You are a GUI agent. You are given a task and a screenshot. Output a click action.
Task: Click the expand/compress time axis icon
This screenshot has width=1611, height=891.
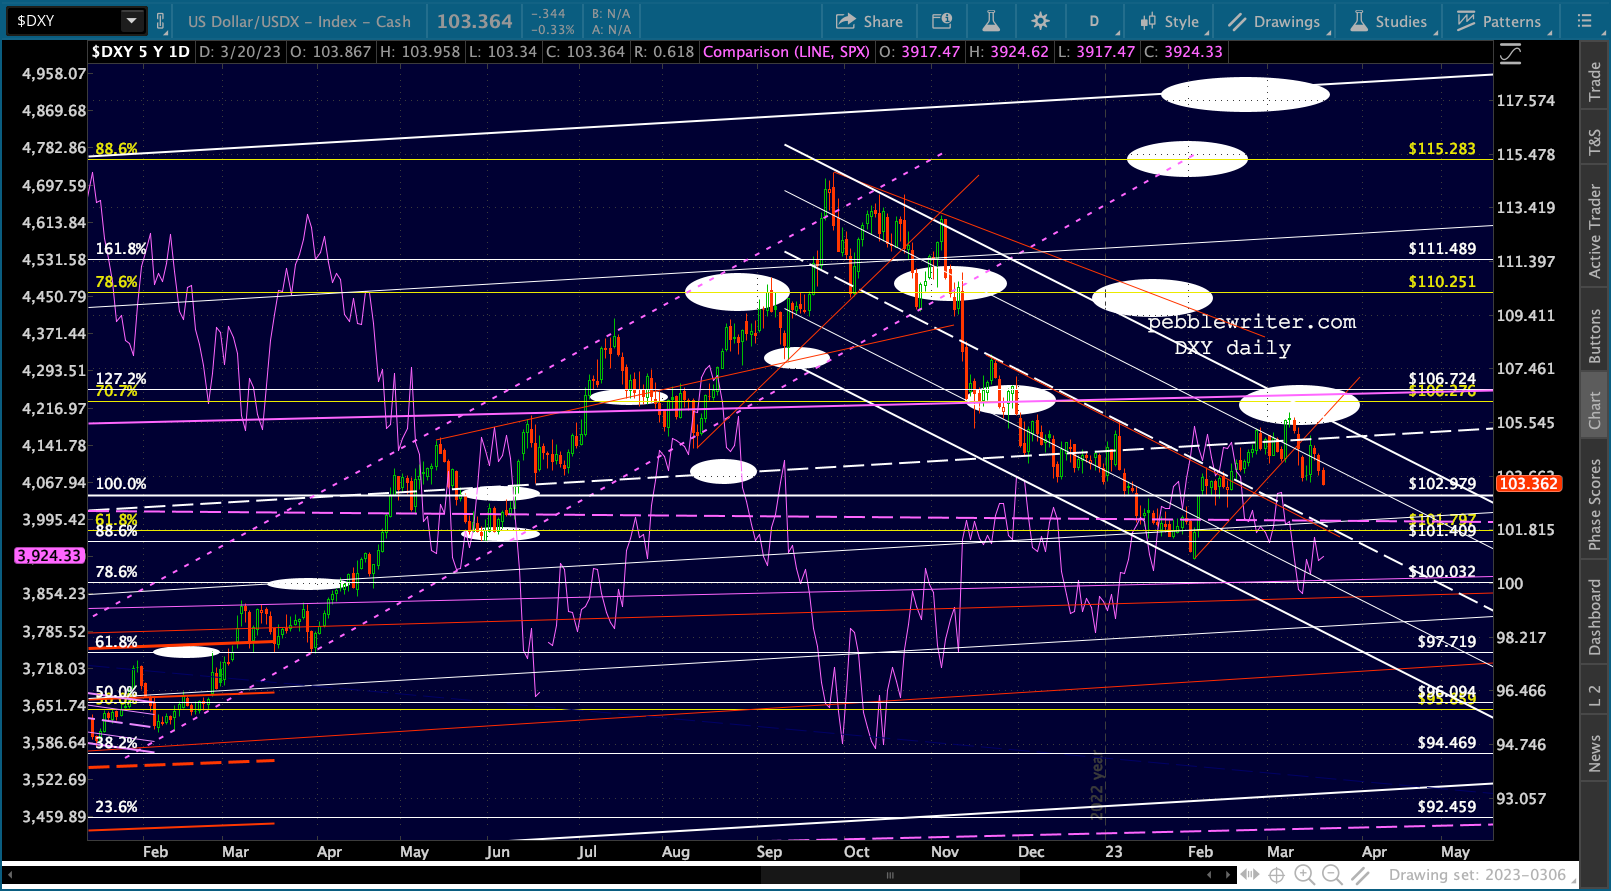point(1249,875)
